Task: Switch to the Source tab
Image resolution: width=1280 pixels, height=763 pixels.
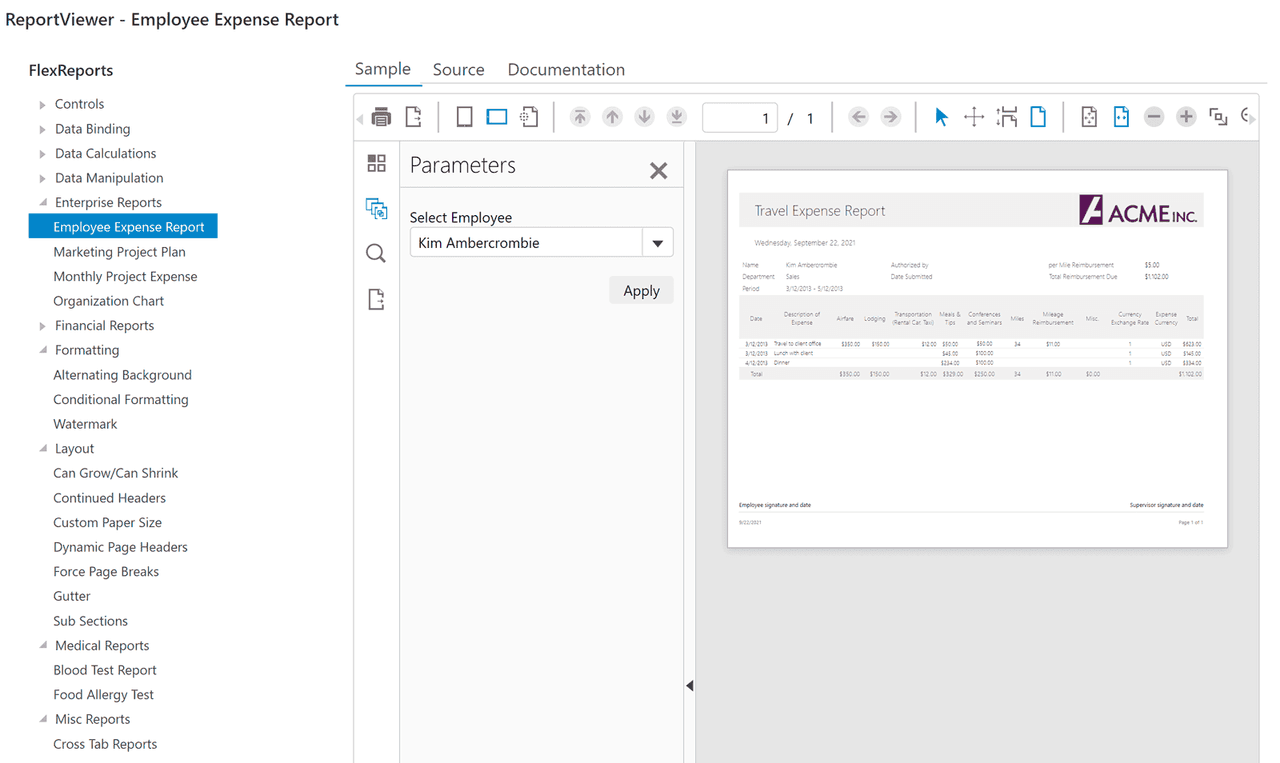Action: [459, 70]
